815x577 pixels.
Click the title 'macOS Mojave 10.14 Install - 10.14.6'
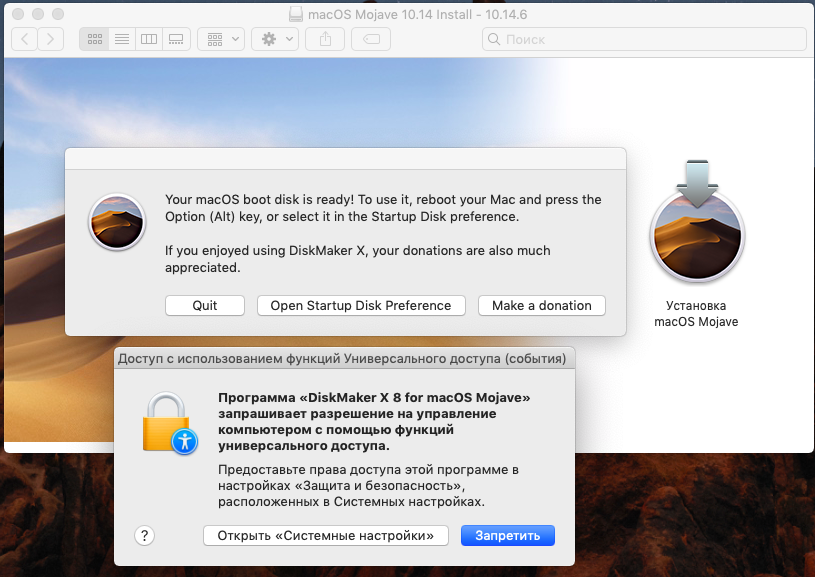coord(417,15)
